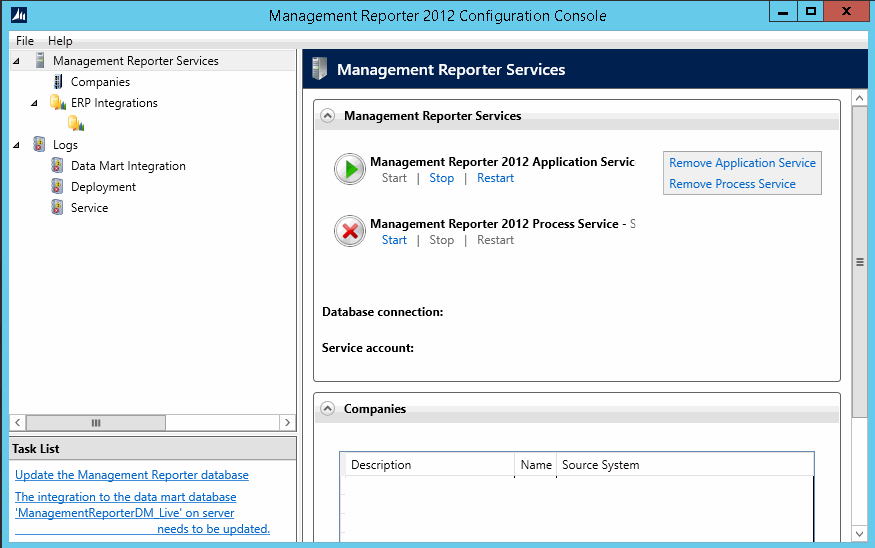Click Update the Management Reporter database task
This screenshot has height=548, width=875.
[132, 475]
